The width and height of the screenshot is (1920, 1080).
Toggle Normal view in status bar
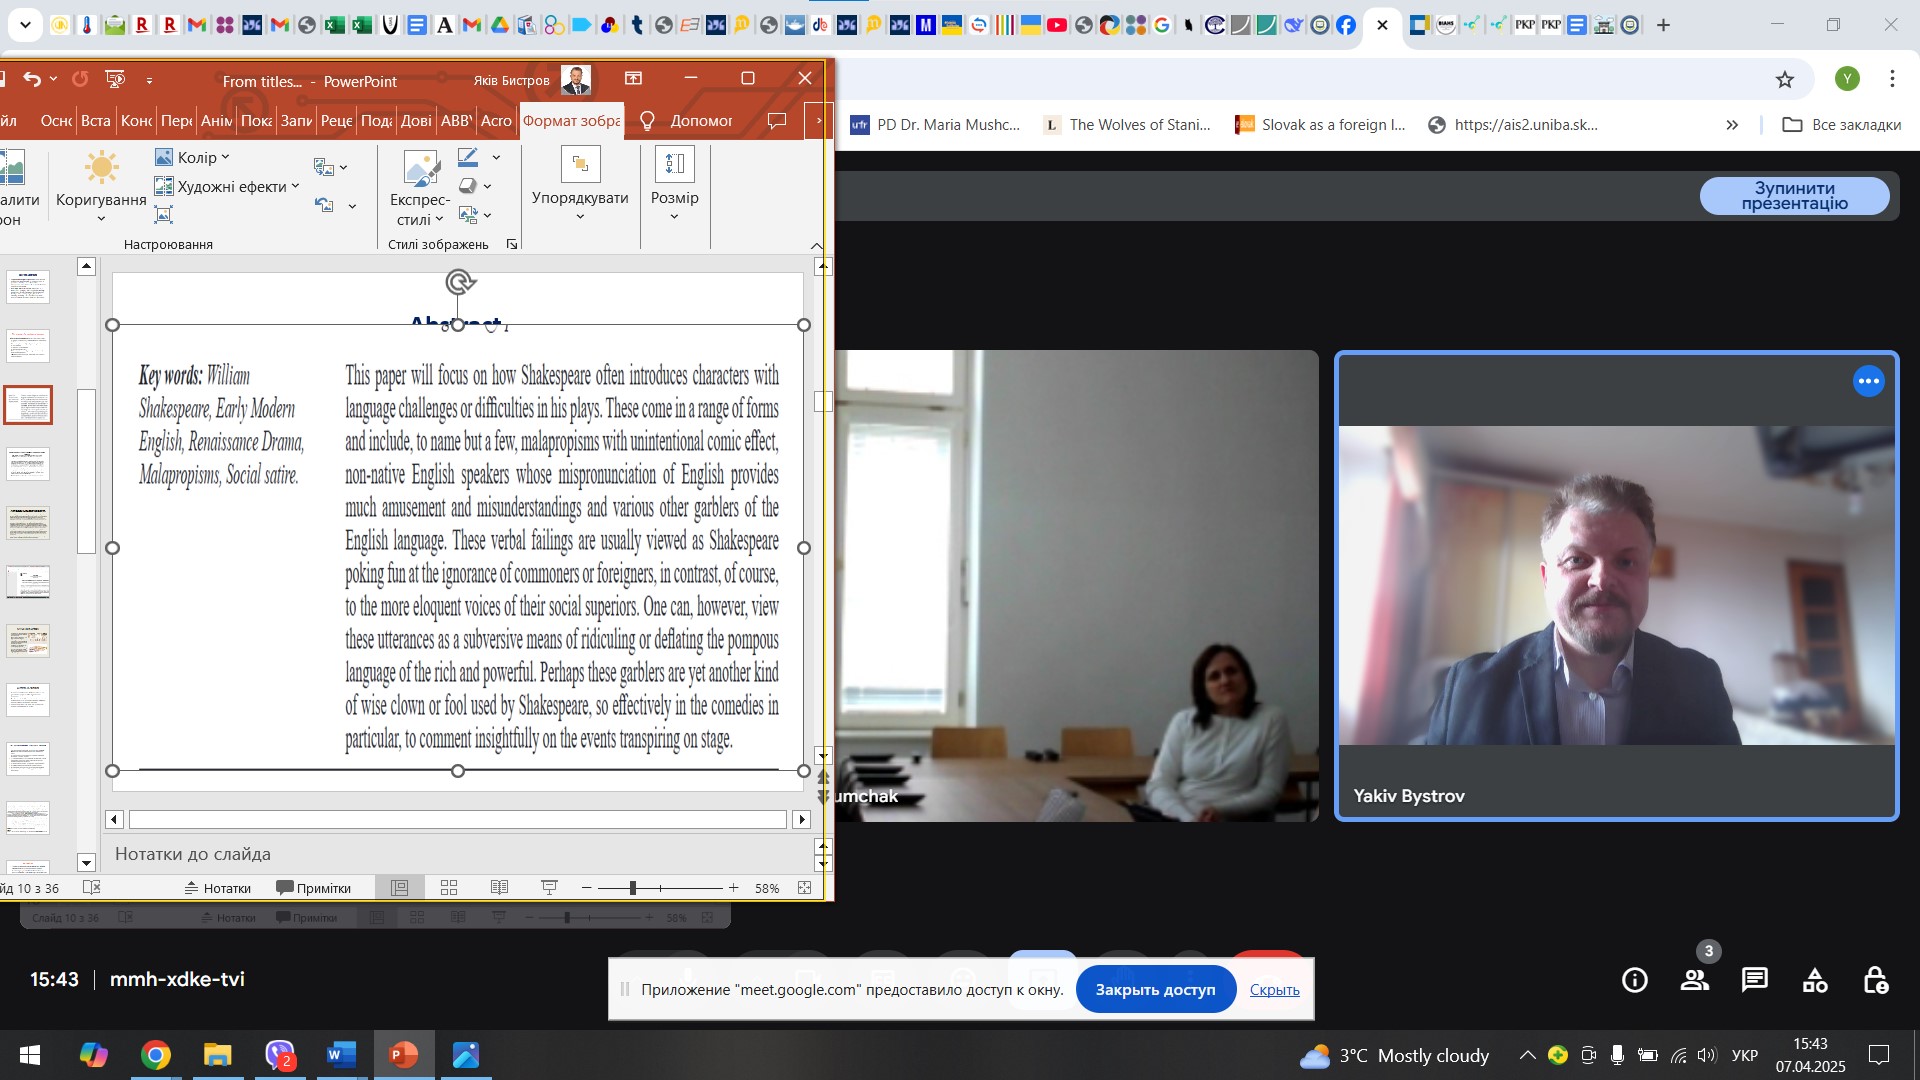click(x=399, y=888)
